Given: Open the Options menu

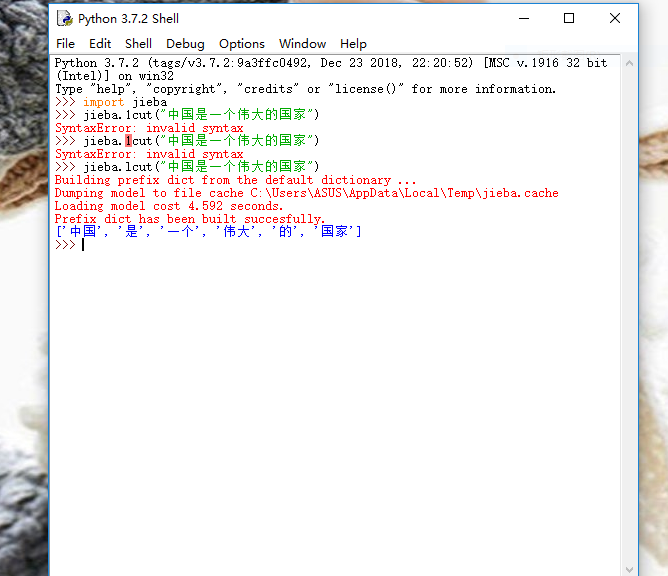Looking at the screenshot, I should 242,43.
